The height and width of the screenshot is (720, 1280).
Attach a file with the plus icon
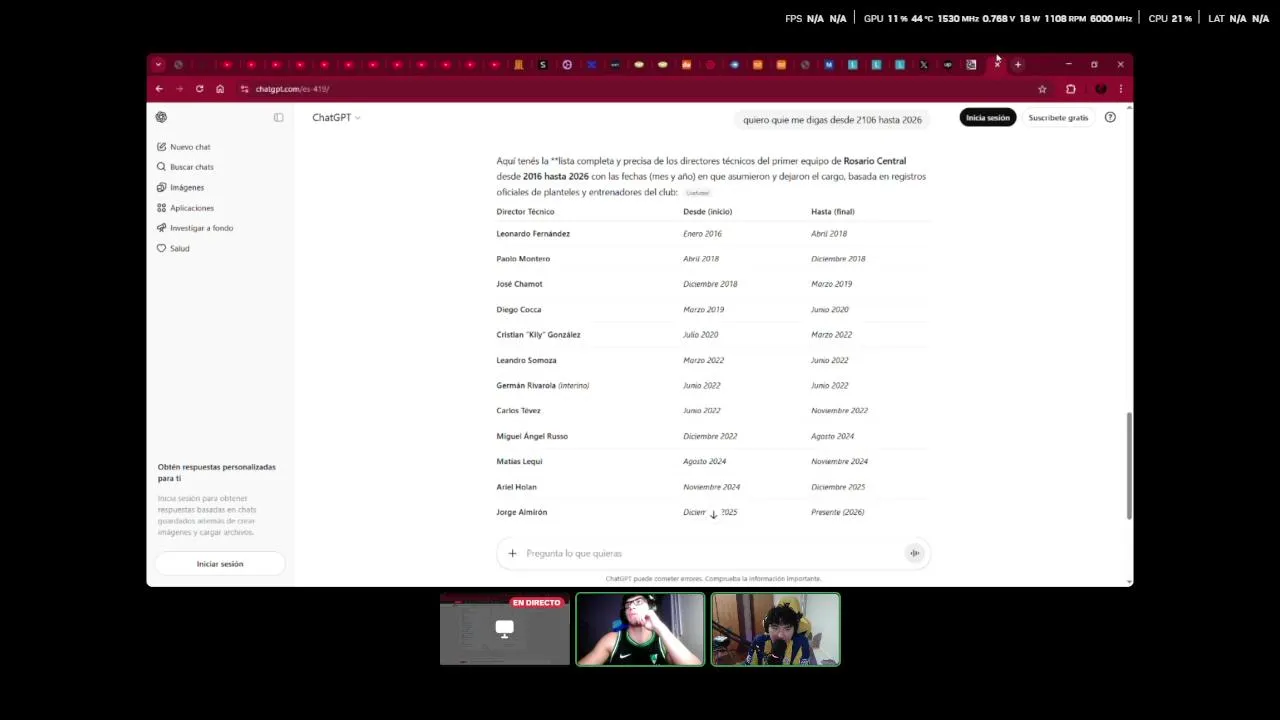(512, 553)
